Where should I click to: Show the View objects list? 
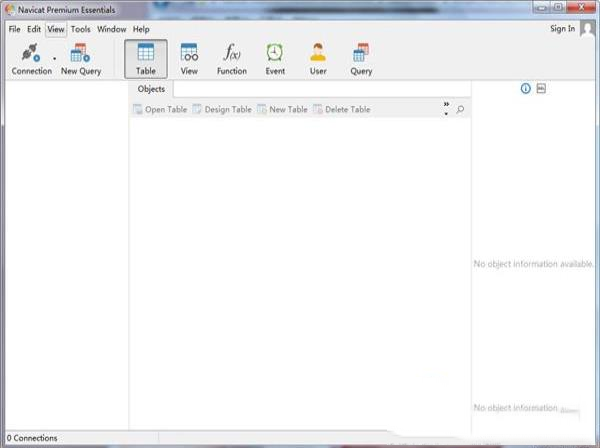pos(189,59)
